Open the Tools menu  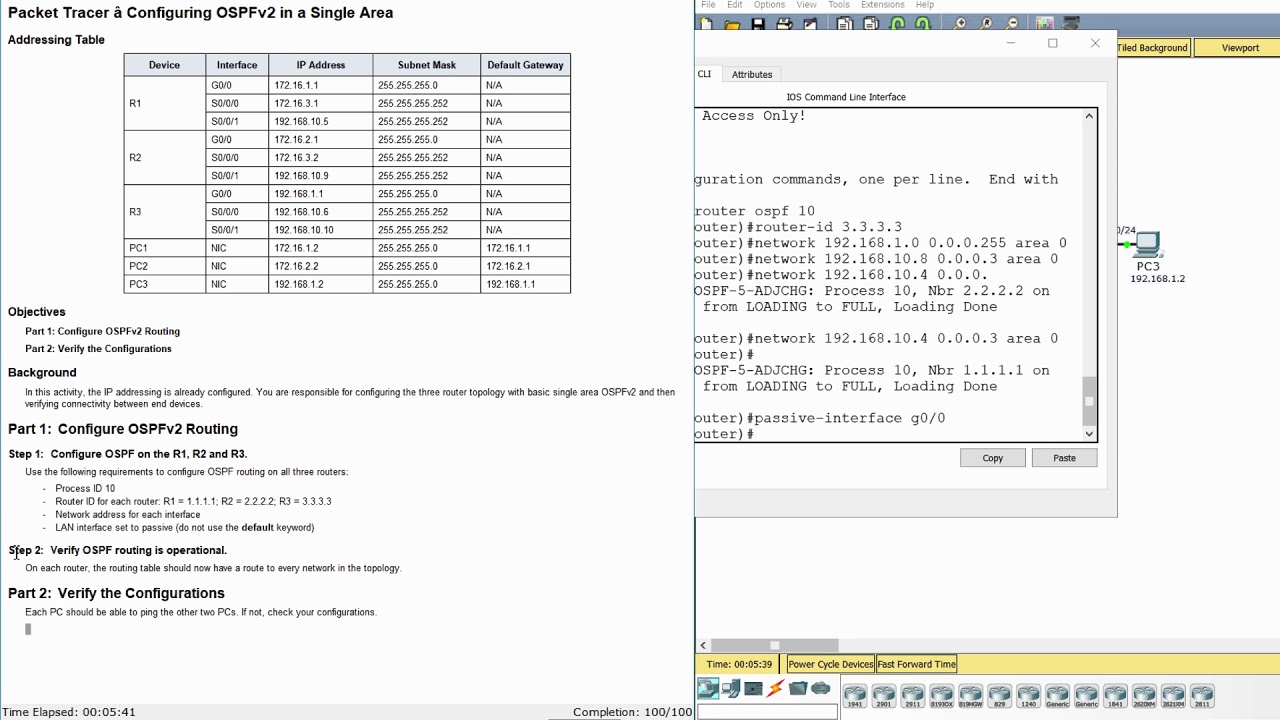[839, 5]
